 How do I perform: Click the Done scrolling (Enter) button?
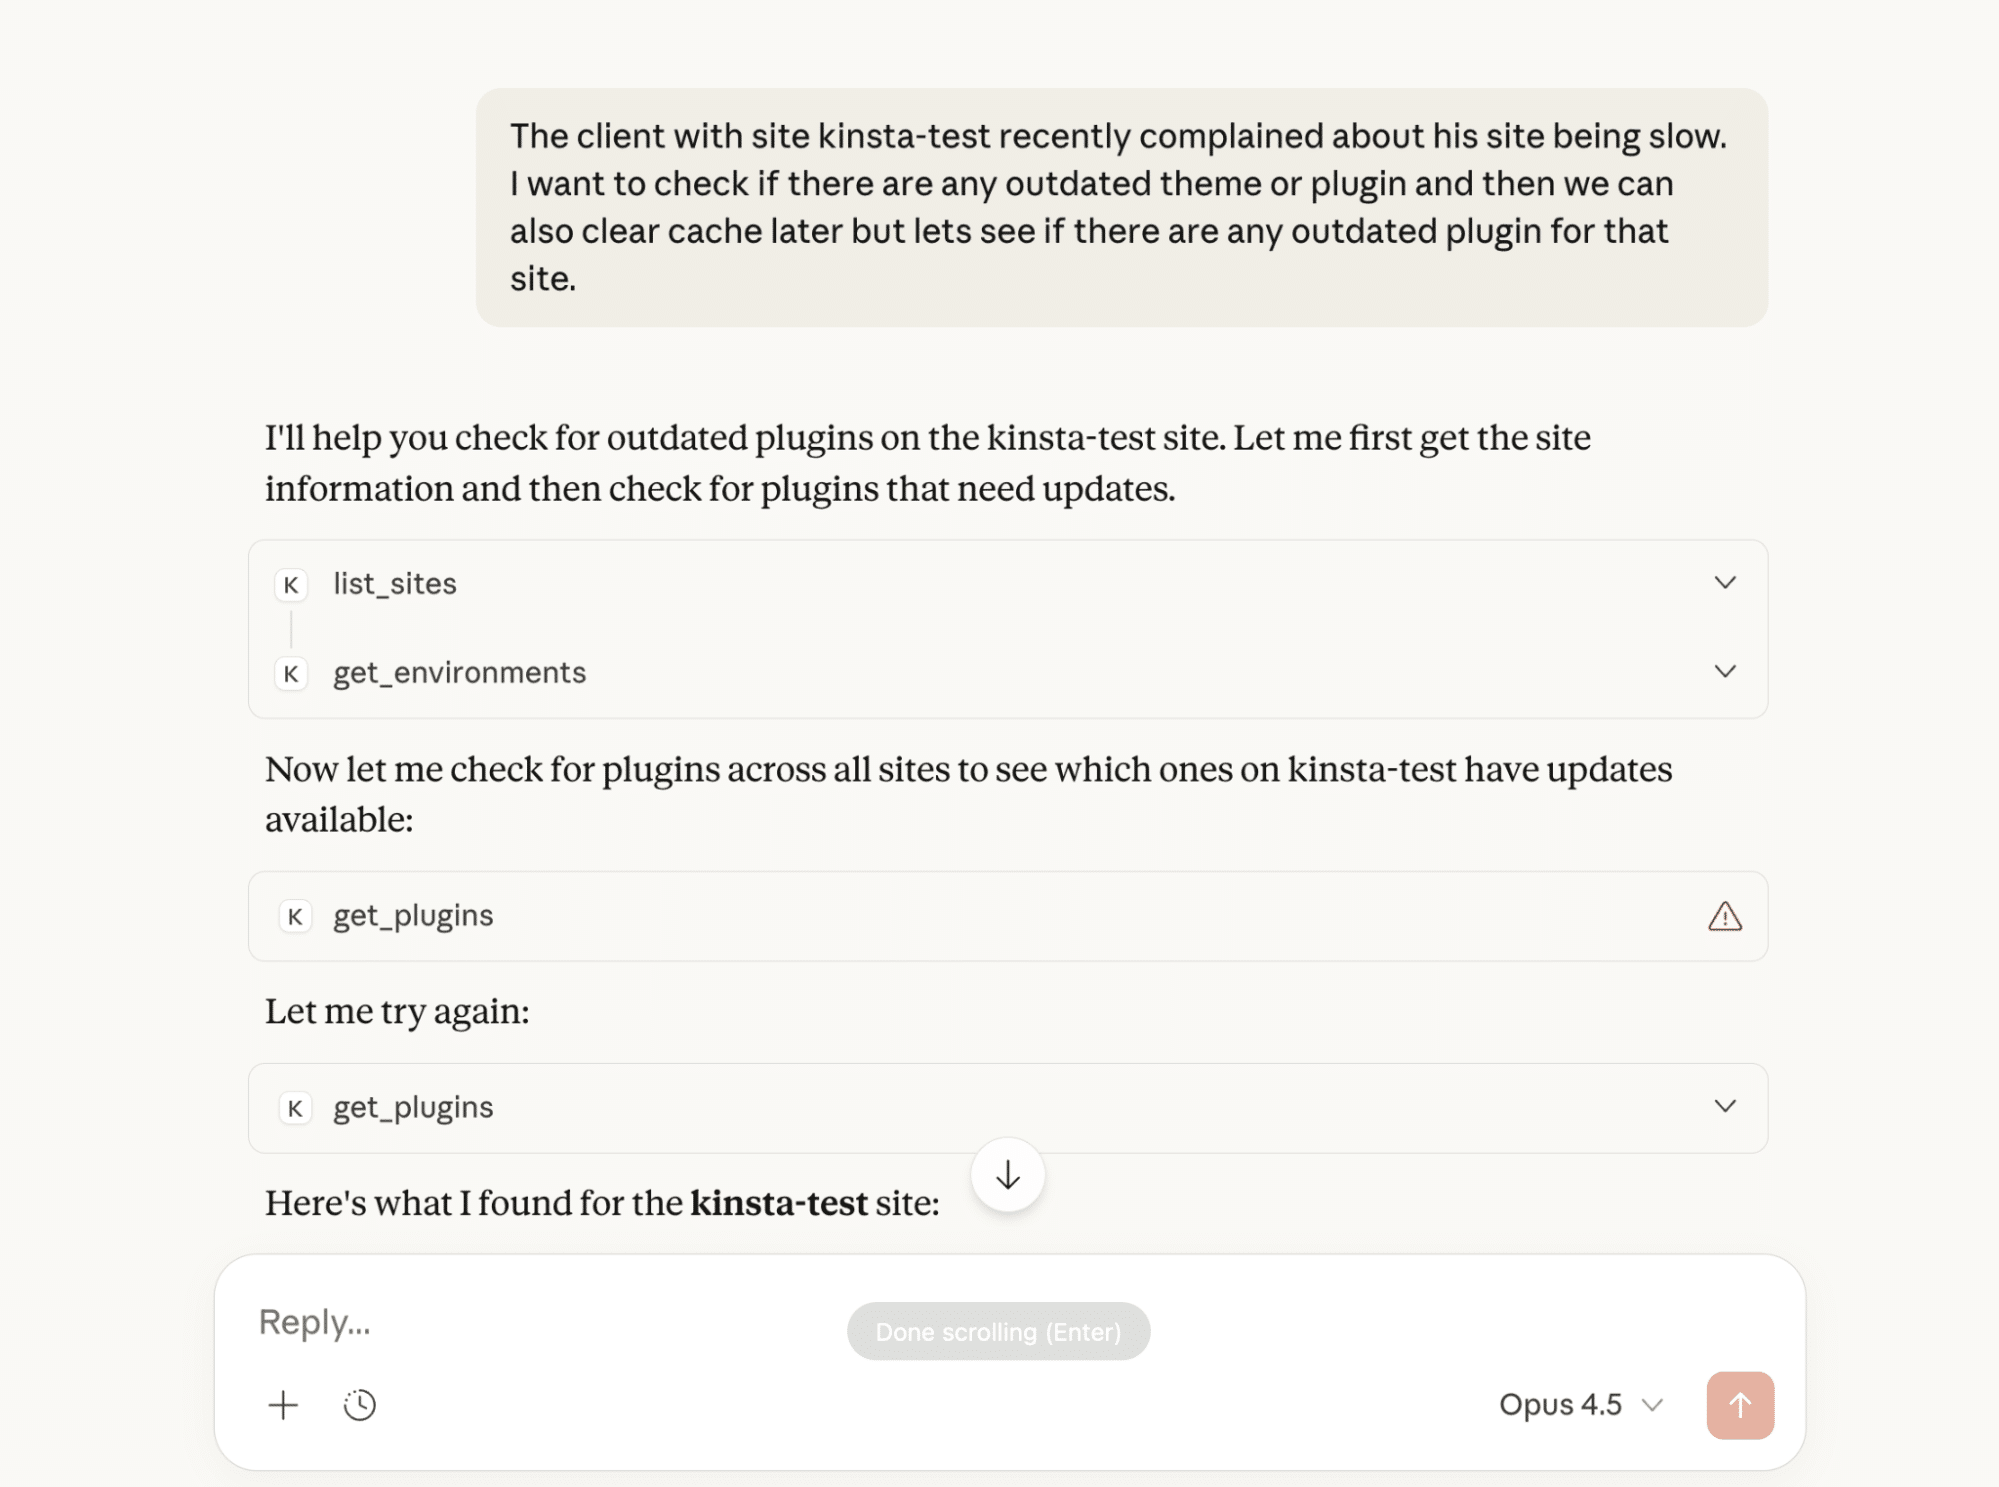coord(998,1331)
